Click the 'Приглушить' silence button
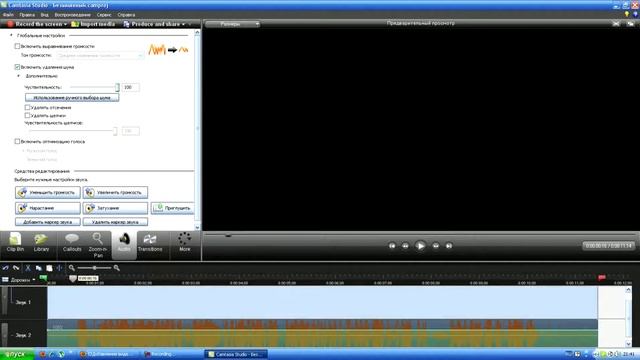The height and width of the screenshot is (360, 640). pyautogui.click(x=173, y=208)
